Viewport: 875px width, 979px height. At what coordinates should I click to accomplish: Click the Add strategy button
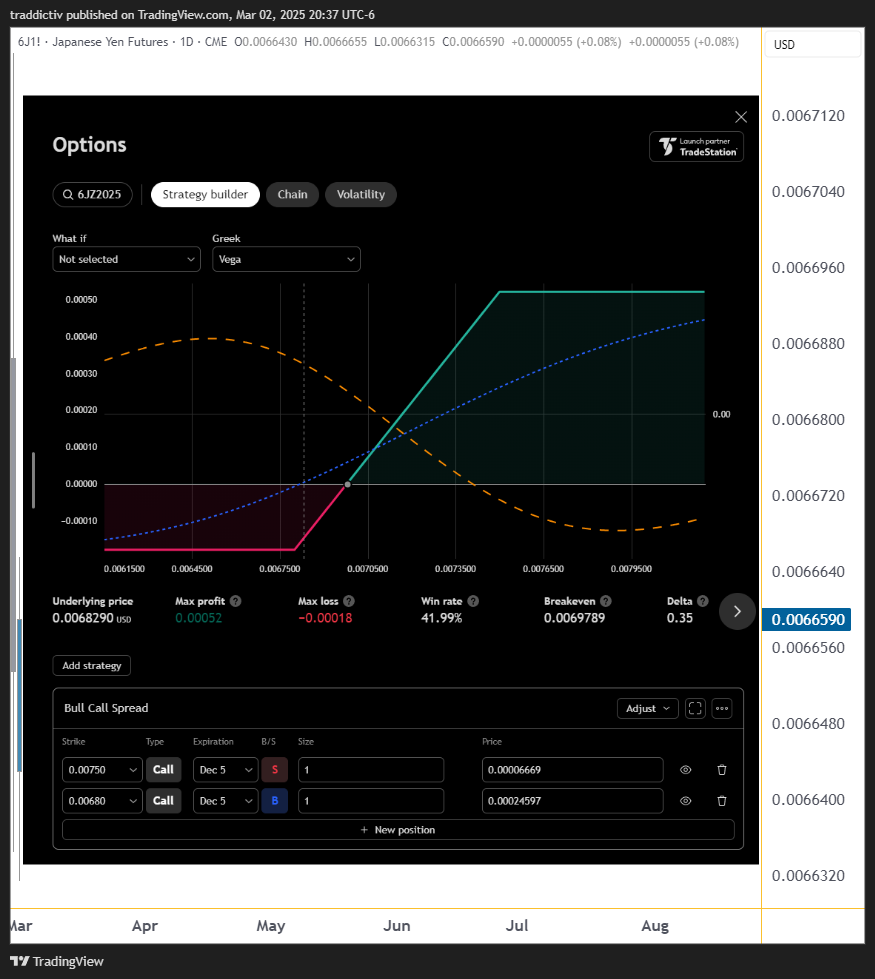point(92,666)
